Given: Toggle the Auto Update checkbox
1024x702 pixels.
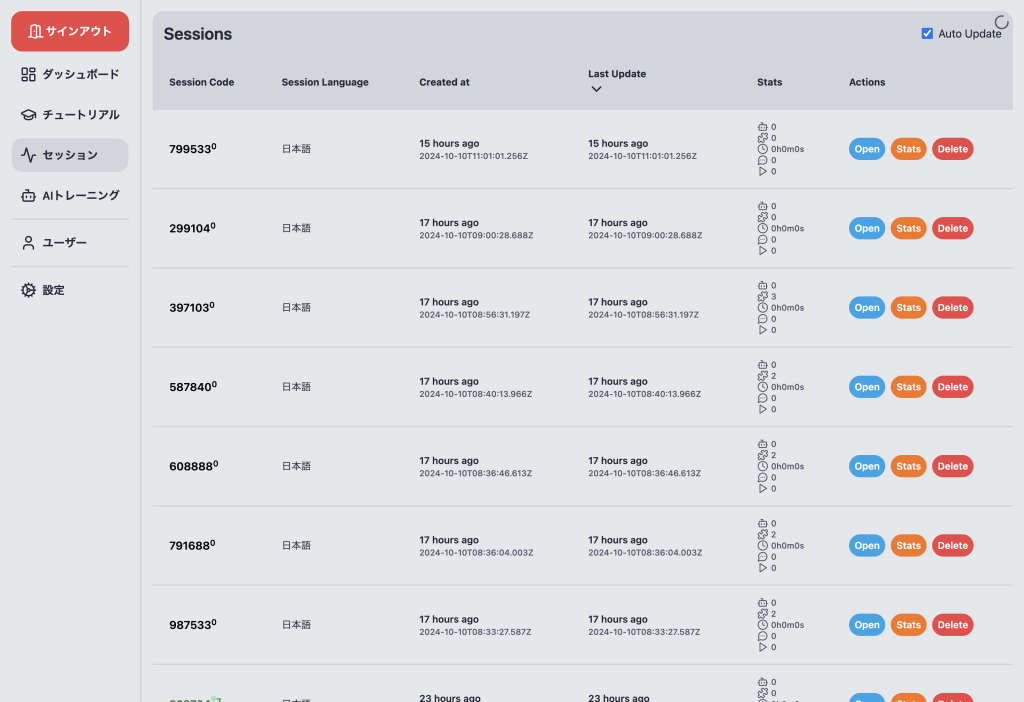Looking at the screenshot, I should (x=927, y=34).
